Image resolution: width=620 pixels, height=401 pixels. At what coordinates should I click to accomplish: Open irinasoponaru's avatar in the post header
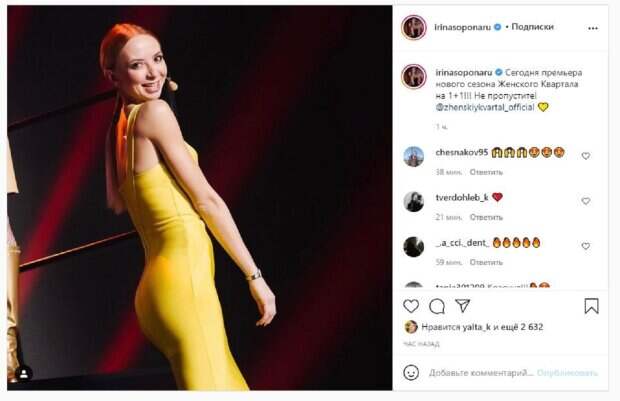click(413, 28)
